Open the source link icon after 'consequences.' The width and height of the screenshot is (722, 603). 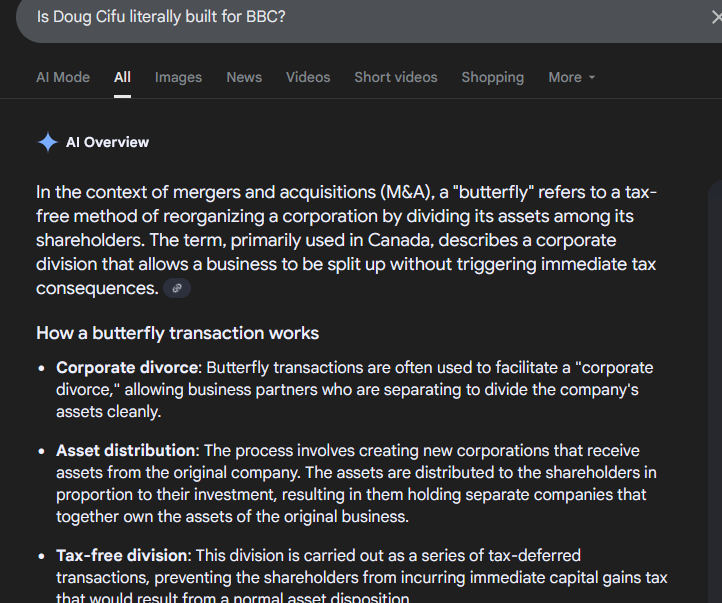pos(177,288)
